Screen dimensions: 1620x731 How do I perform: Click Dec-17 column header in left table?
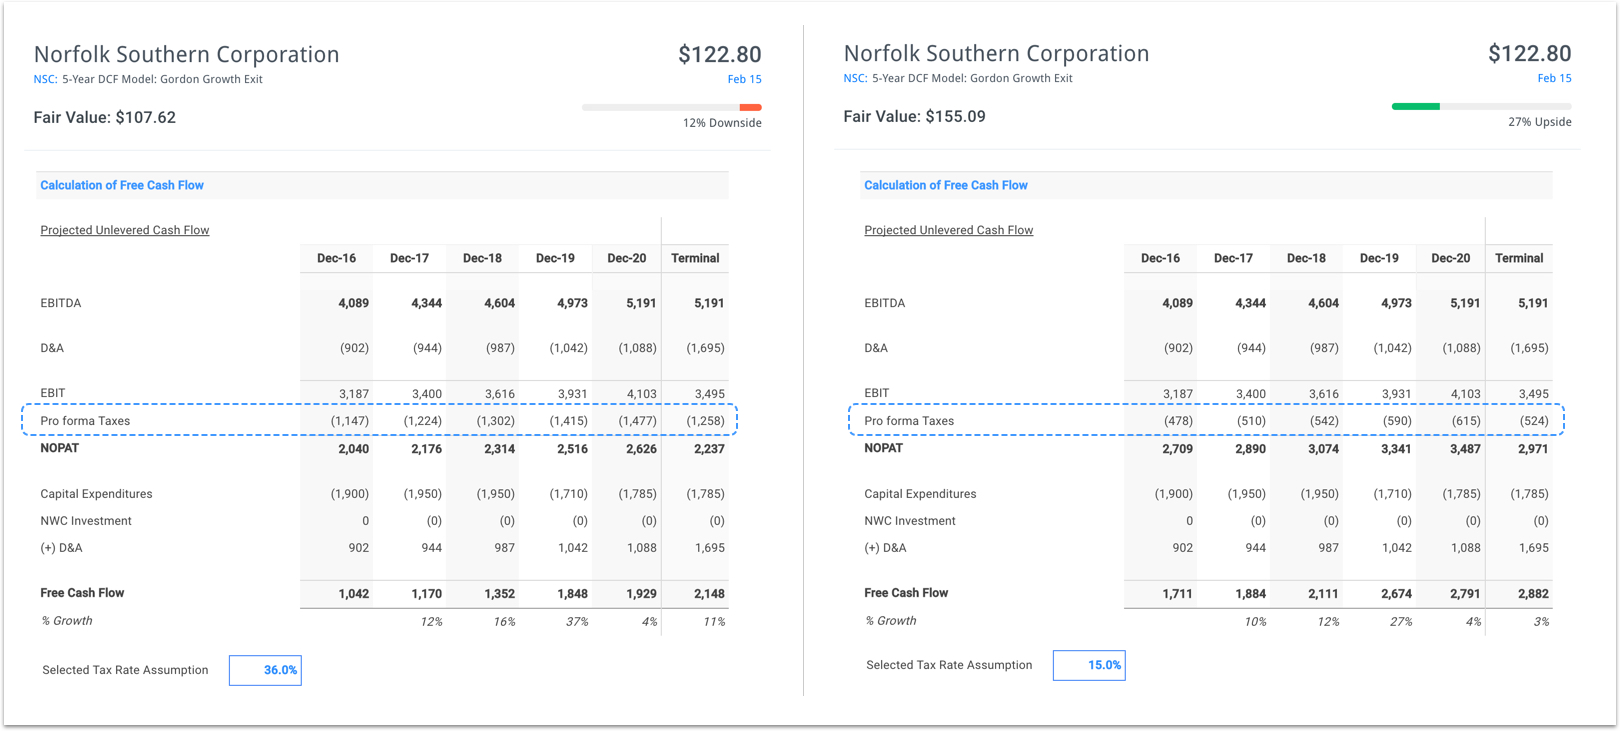click(409, 258)
